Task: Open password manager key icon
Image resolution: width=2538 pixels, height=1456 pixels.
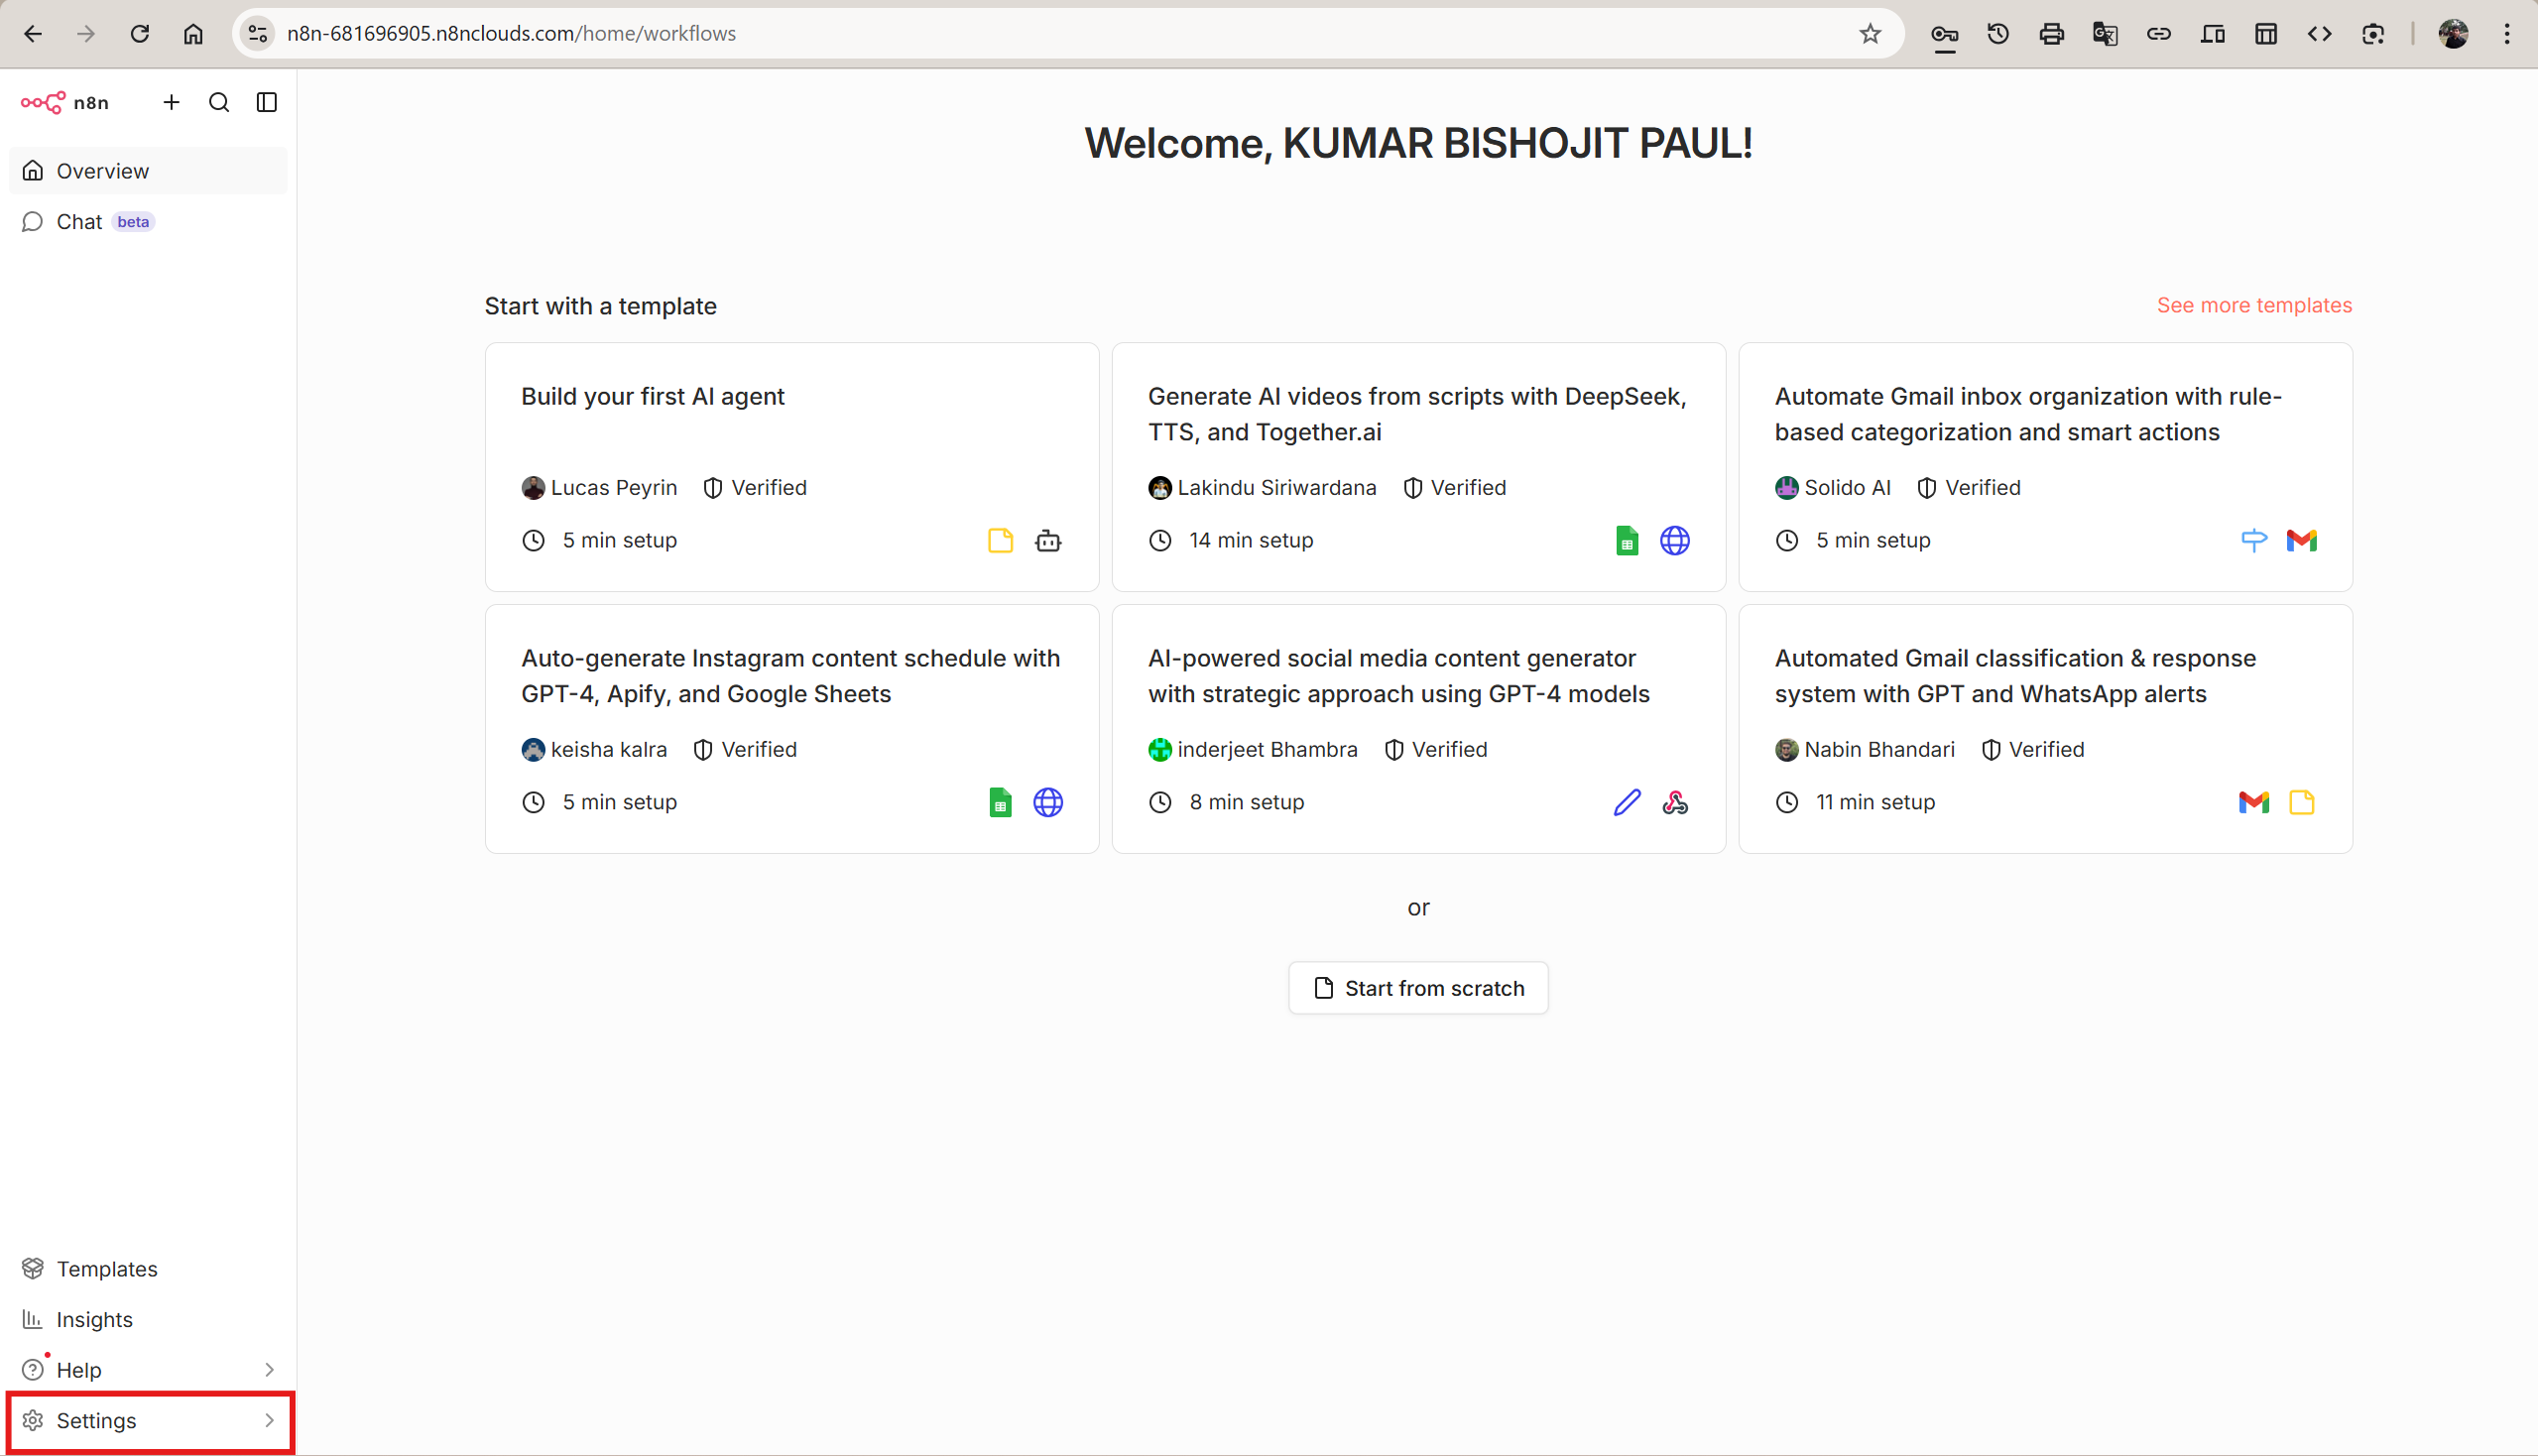Action: click(x=1944, y=34)
